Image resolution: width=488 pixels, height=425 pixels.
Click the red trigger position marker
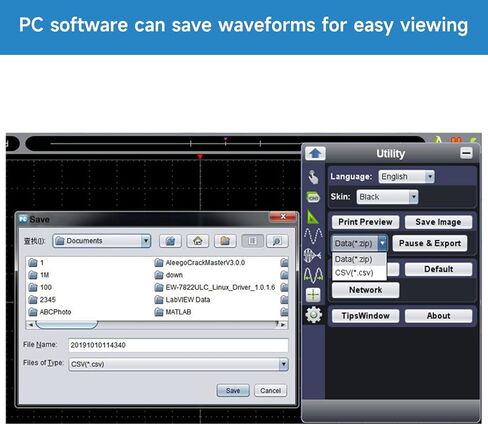(200, 156)
